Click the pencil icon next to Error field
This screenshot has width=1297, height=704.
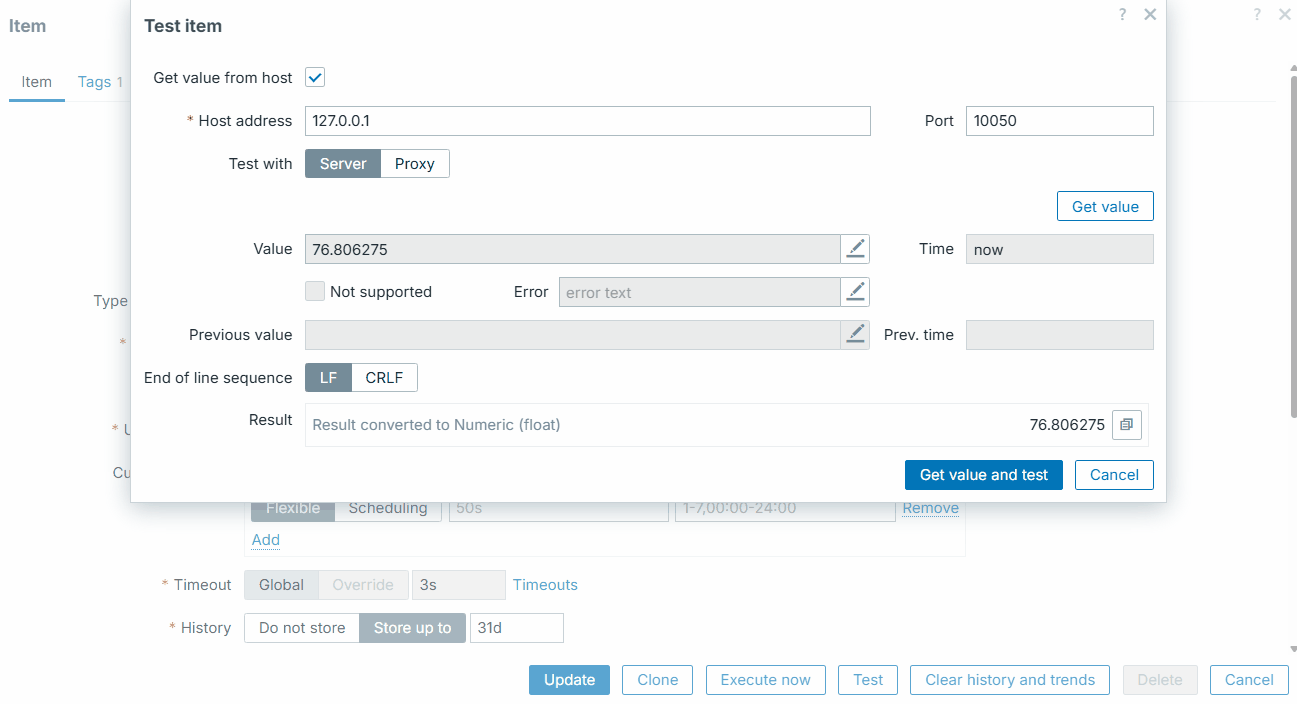(x=855, y=292)
